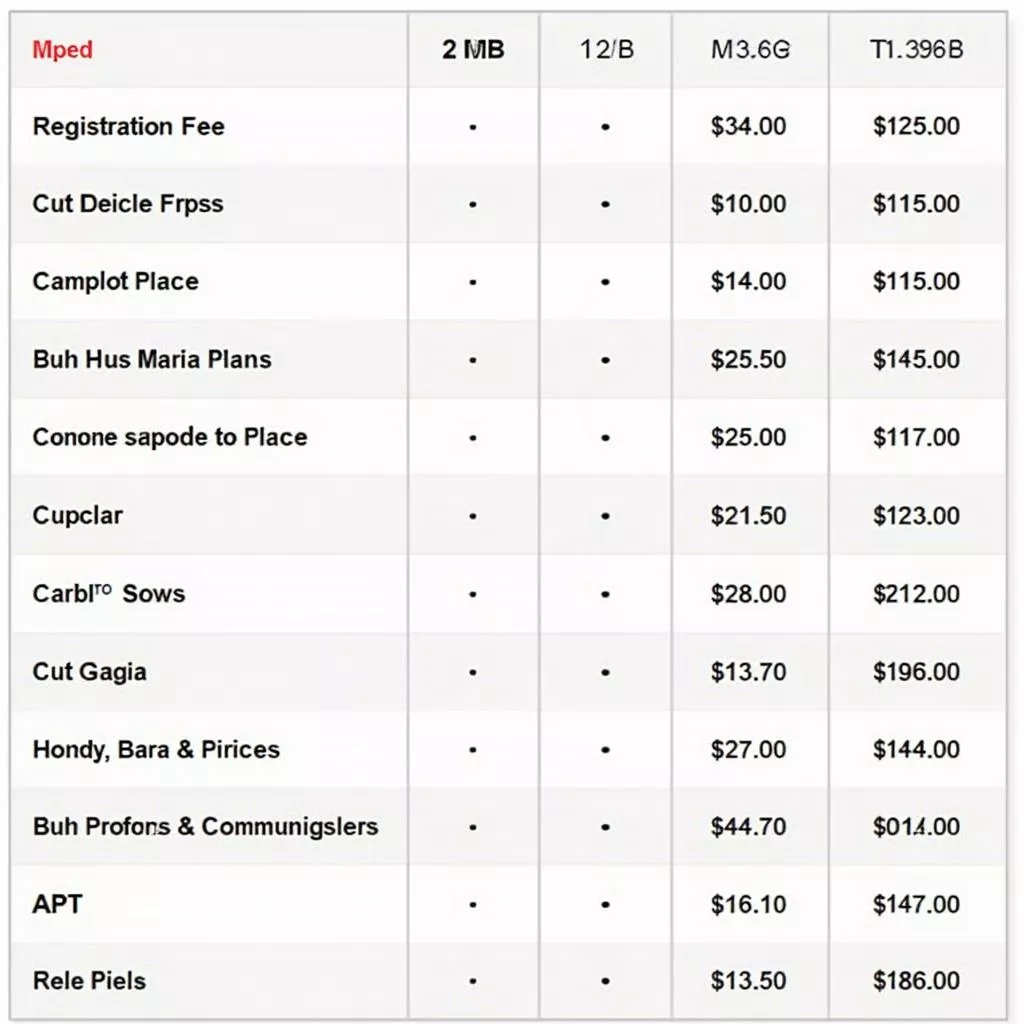This screenshot has width=1024, height=1024.
Task: Select the Cupclar row label
Action: click(77, 516)
